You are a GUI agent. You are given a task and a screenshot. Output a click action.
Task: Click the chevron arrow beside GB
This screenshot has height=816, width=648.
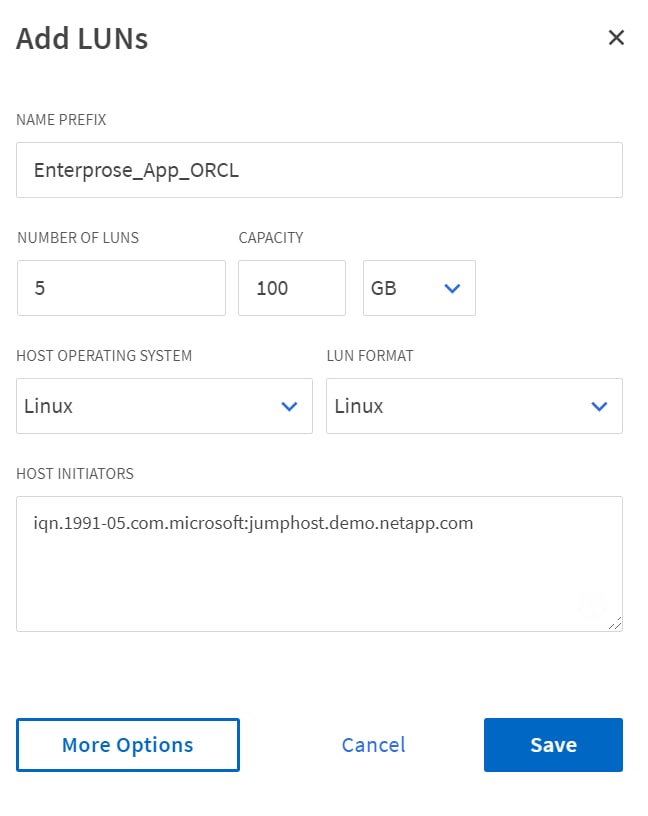coord(452,288)
